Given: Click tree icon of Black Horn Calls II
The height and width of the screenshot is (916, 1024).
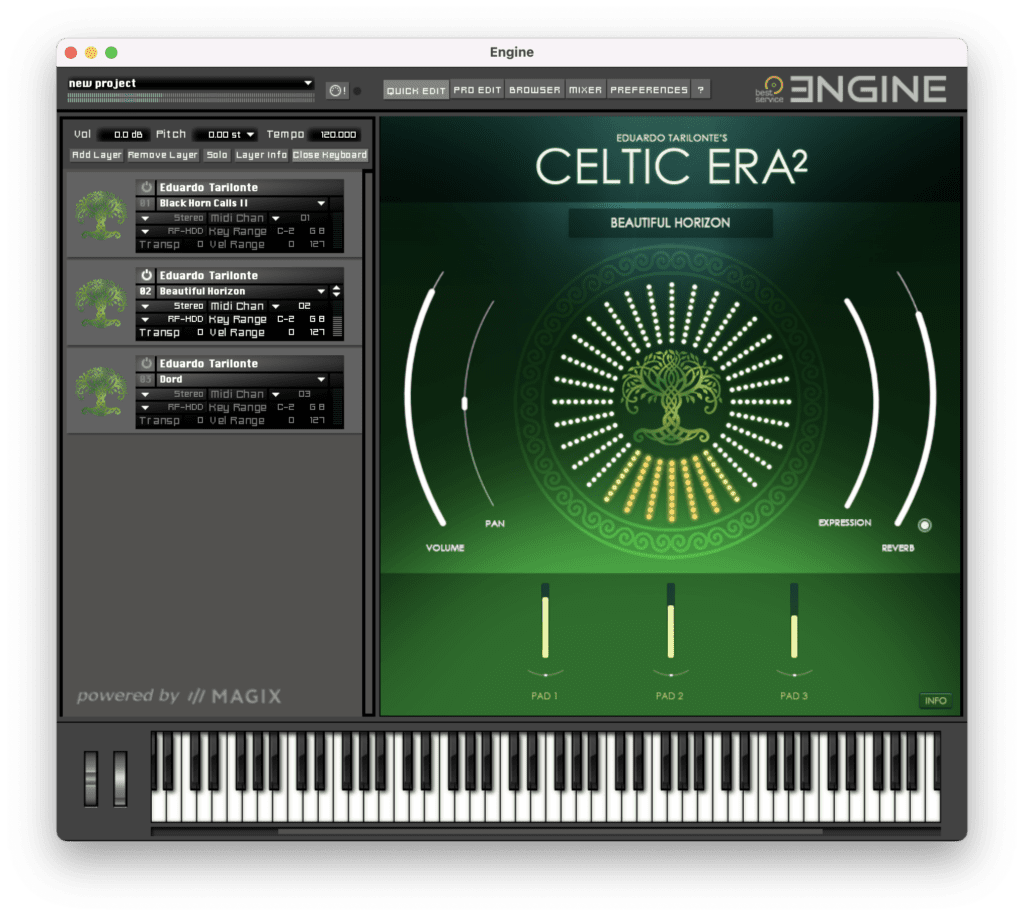Looking at the screenshot, I should point(101,214).
